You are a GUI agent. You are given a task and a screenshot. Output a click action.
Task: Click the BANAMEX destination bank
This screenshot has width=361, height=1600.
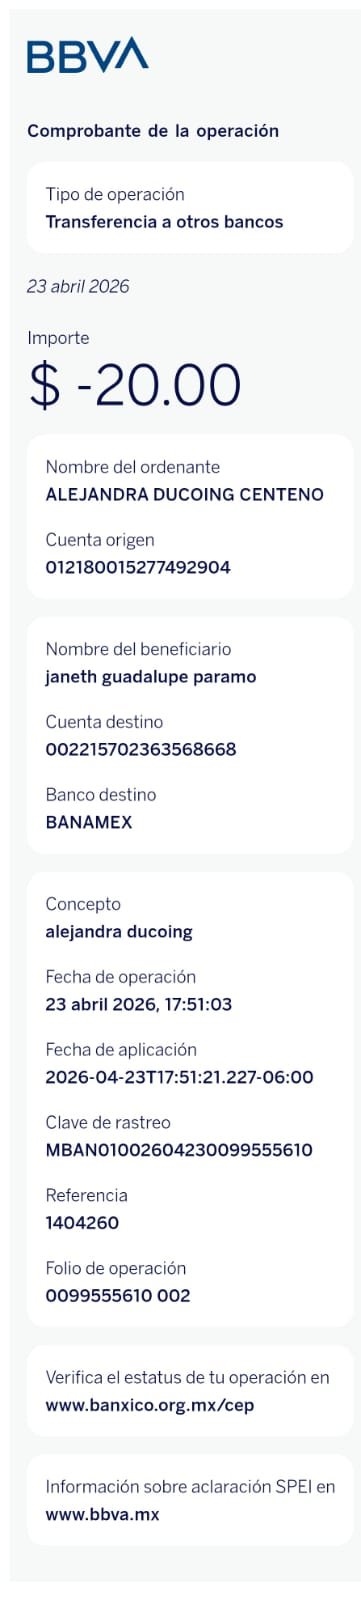(x=89, y=822)
